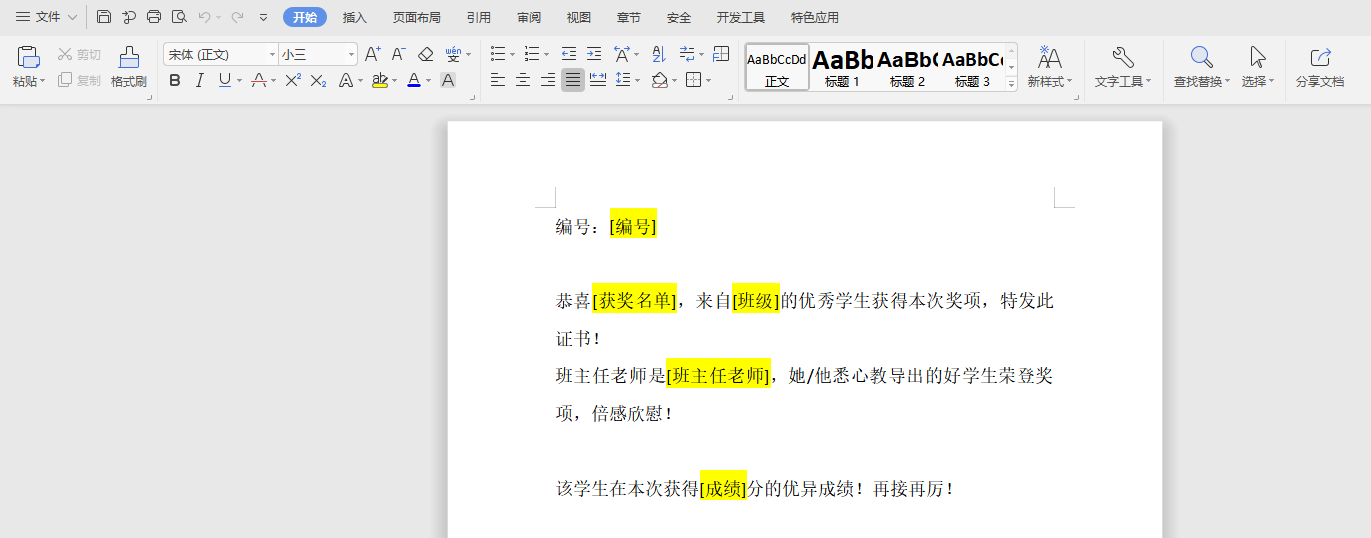Apply the Heading 2 (标题 2) style
This screenshot has width=1371, height=538.
coord(907,67)
